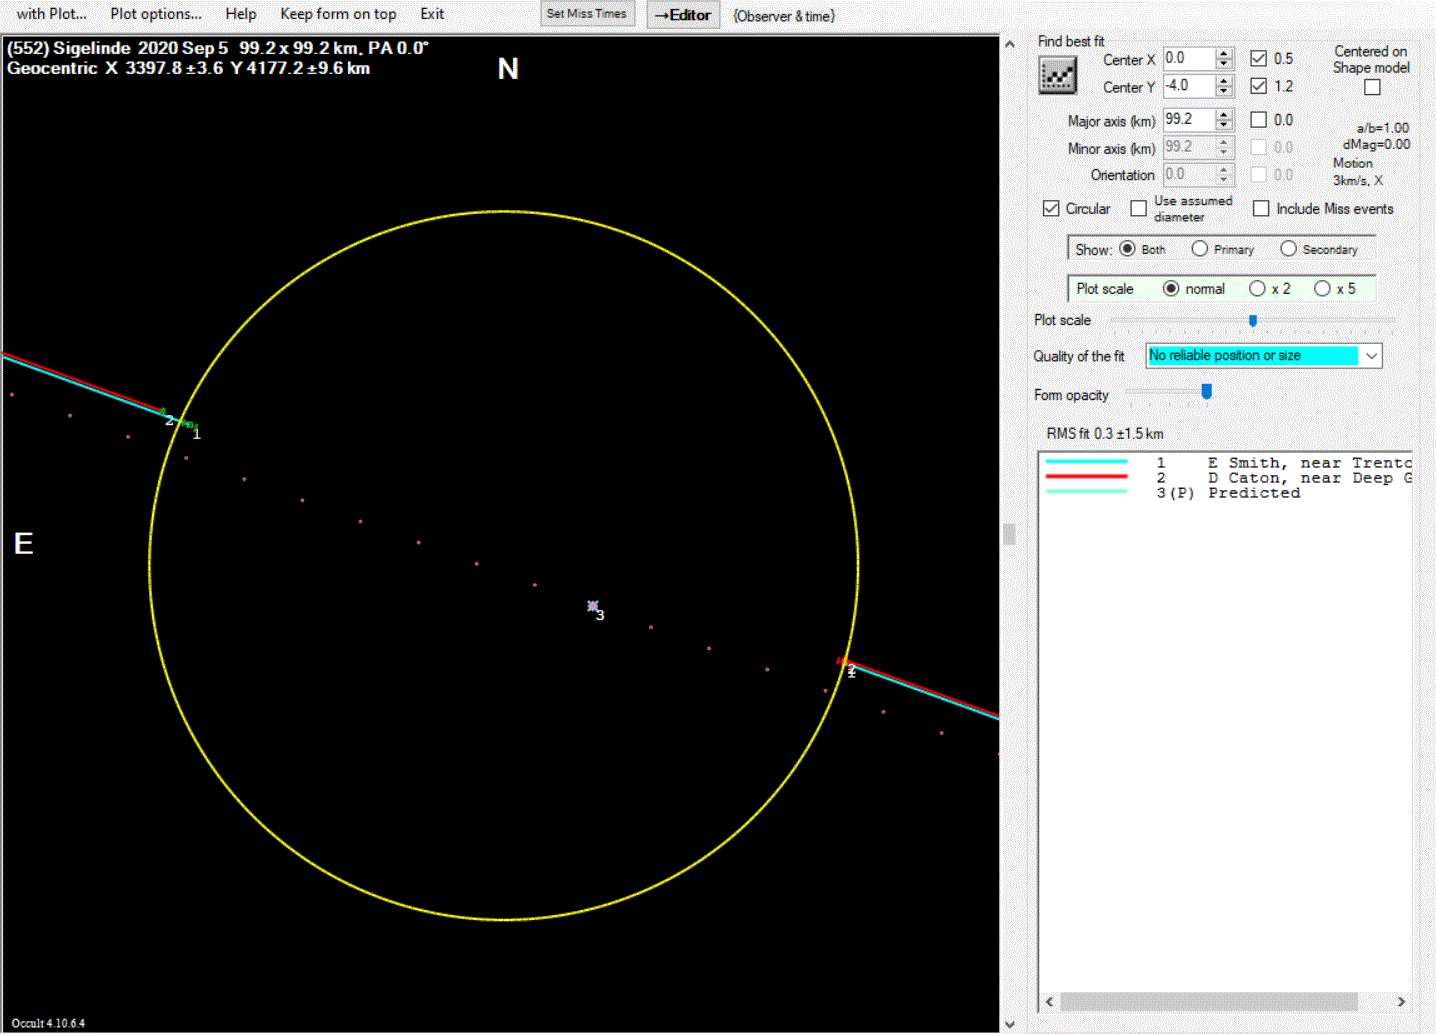
Task: Decrease Center X with down spinner
Action: (1225, 64)
